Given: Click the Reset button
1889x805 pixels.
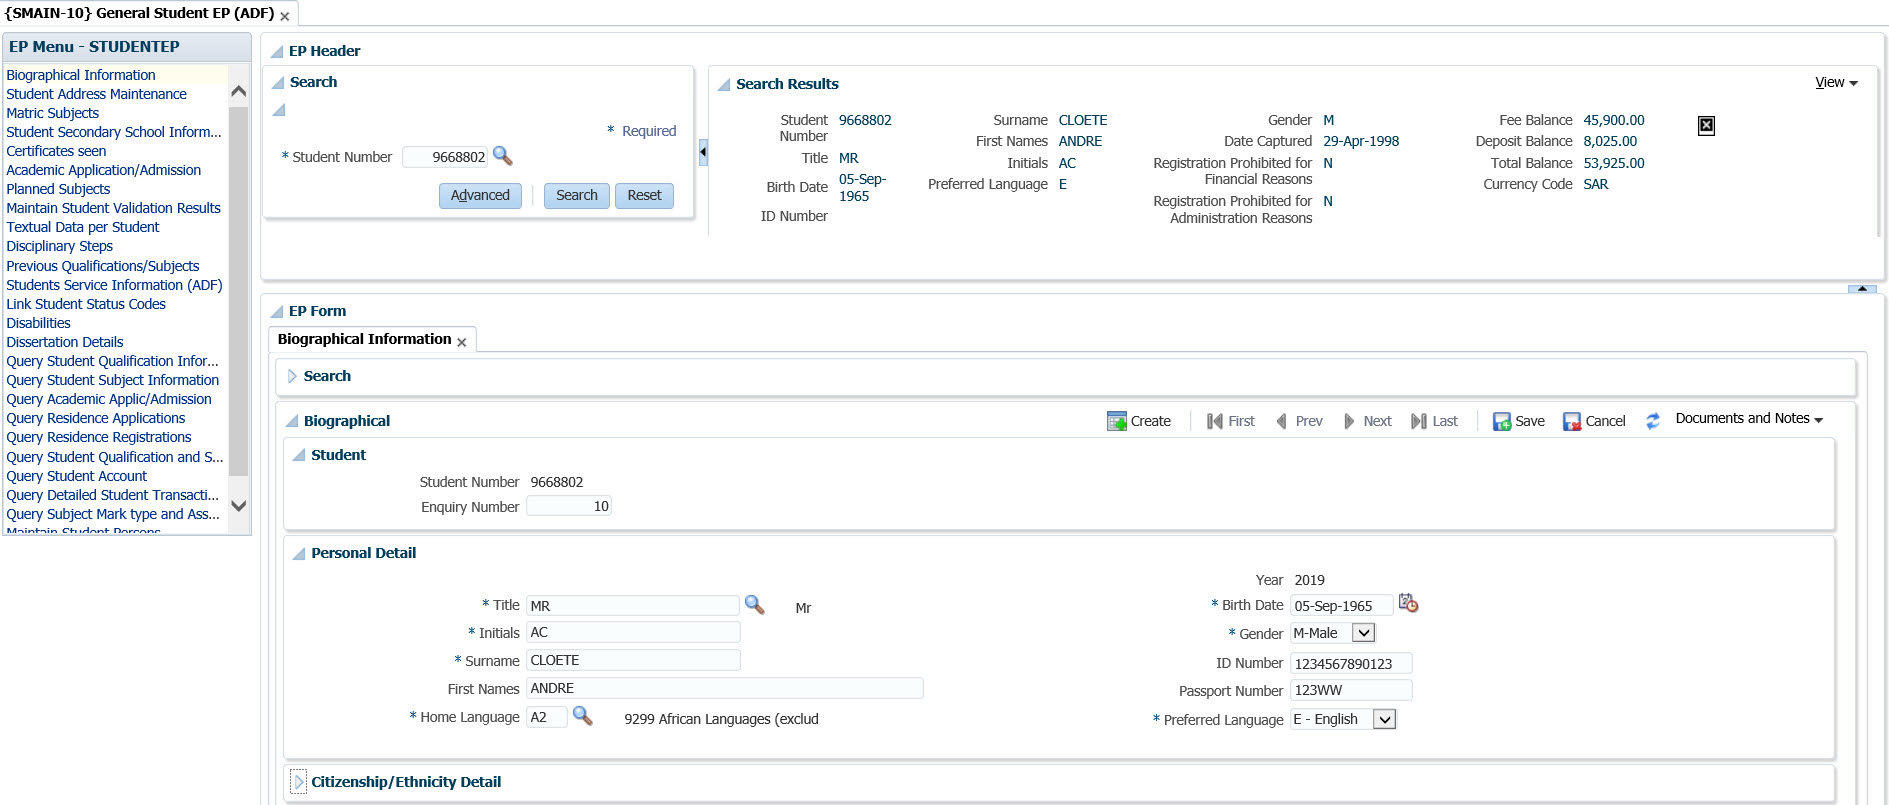Looking at the screenshot, I should [x=644, y=196].
